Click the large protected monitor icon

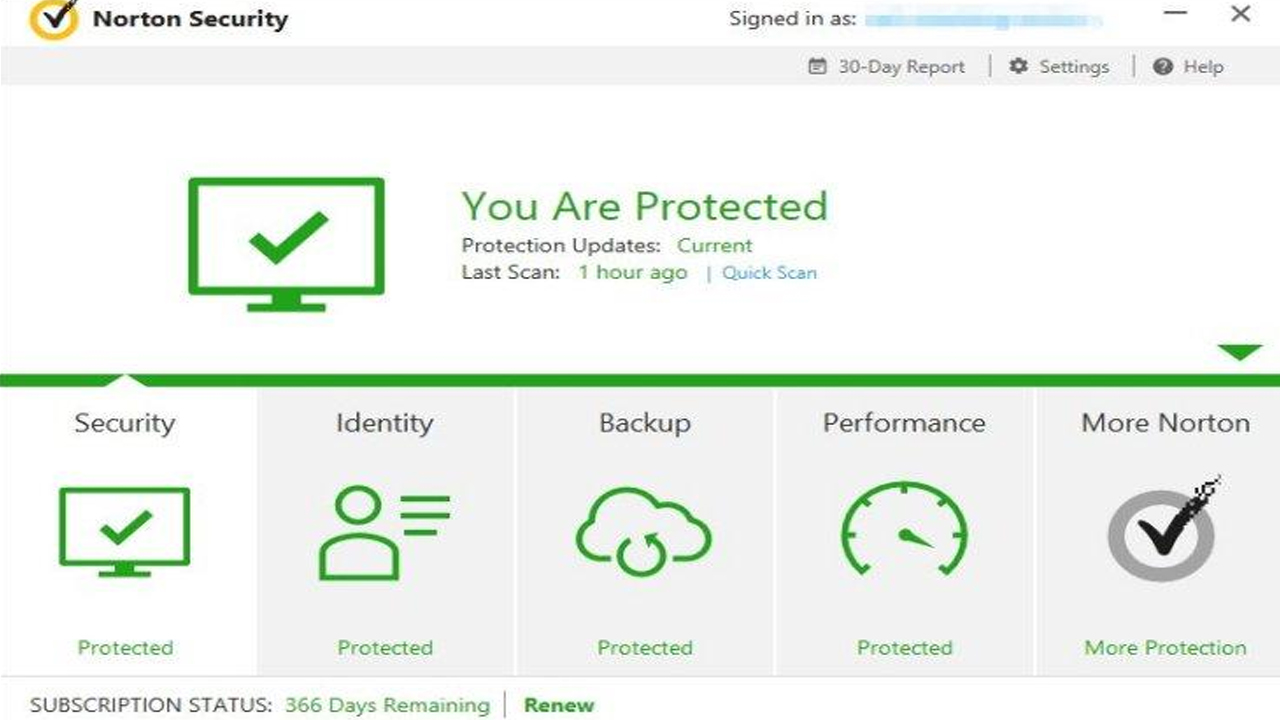pos(286,243)
